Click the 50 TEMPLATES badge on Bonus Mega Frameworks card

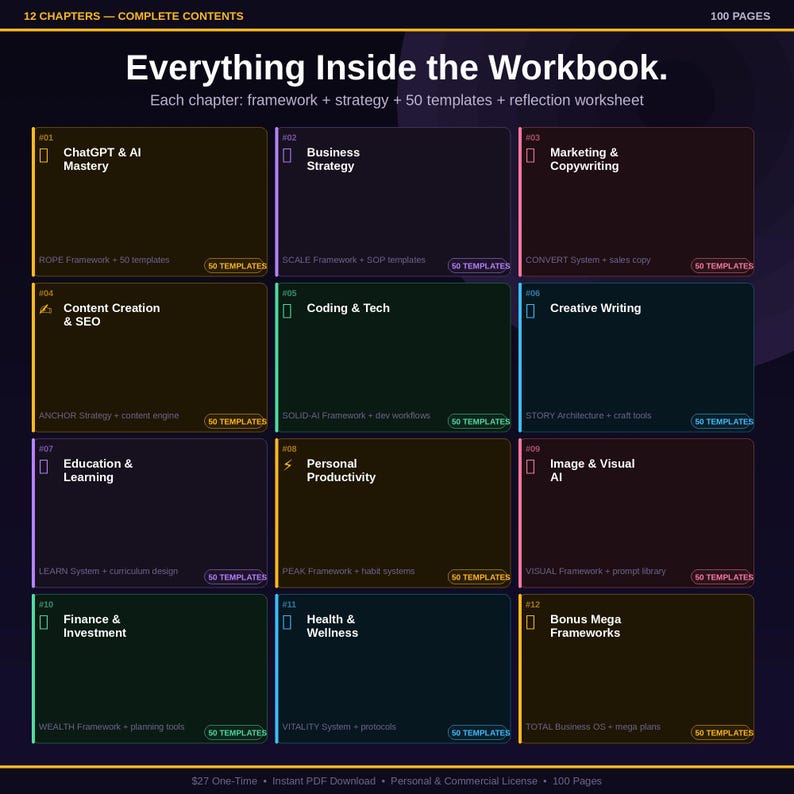pyautogui.click(x=723, y=732)
